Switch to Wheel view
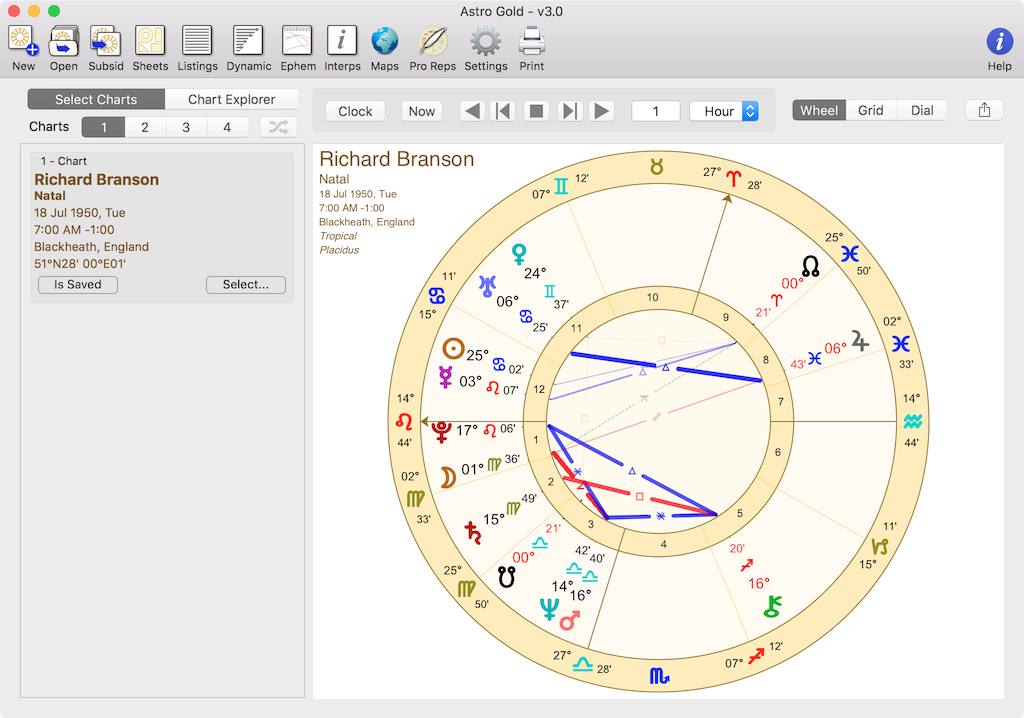Viewport: 1024px width, 718px height. coord(819,110)
